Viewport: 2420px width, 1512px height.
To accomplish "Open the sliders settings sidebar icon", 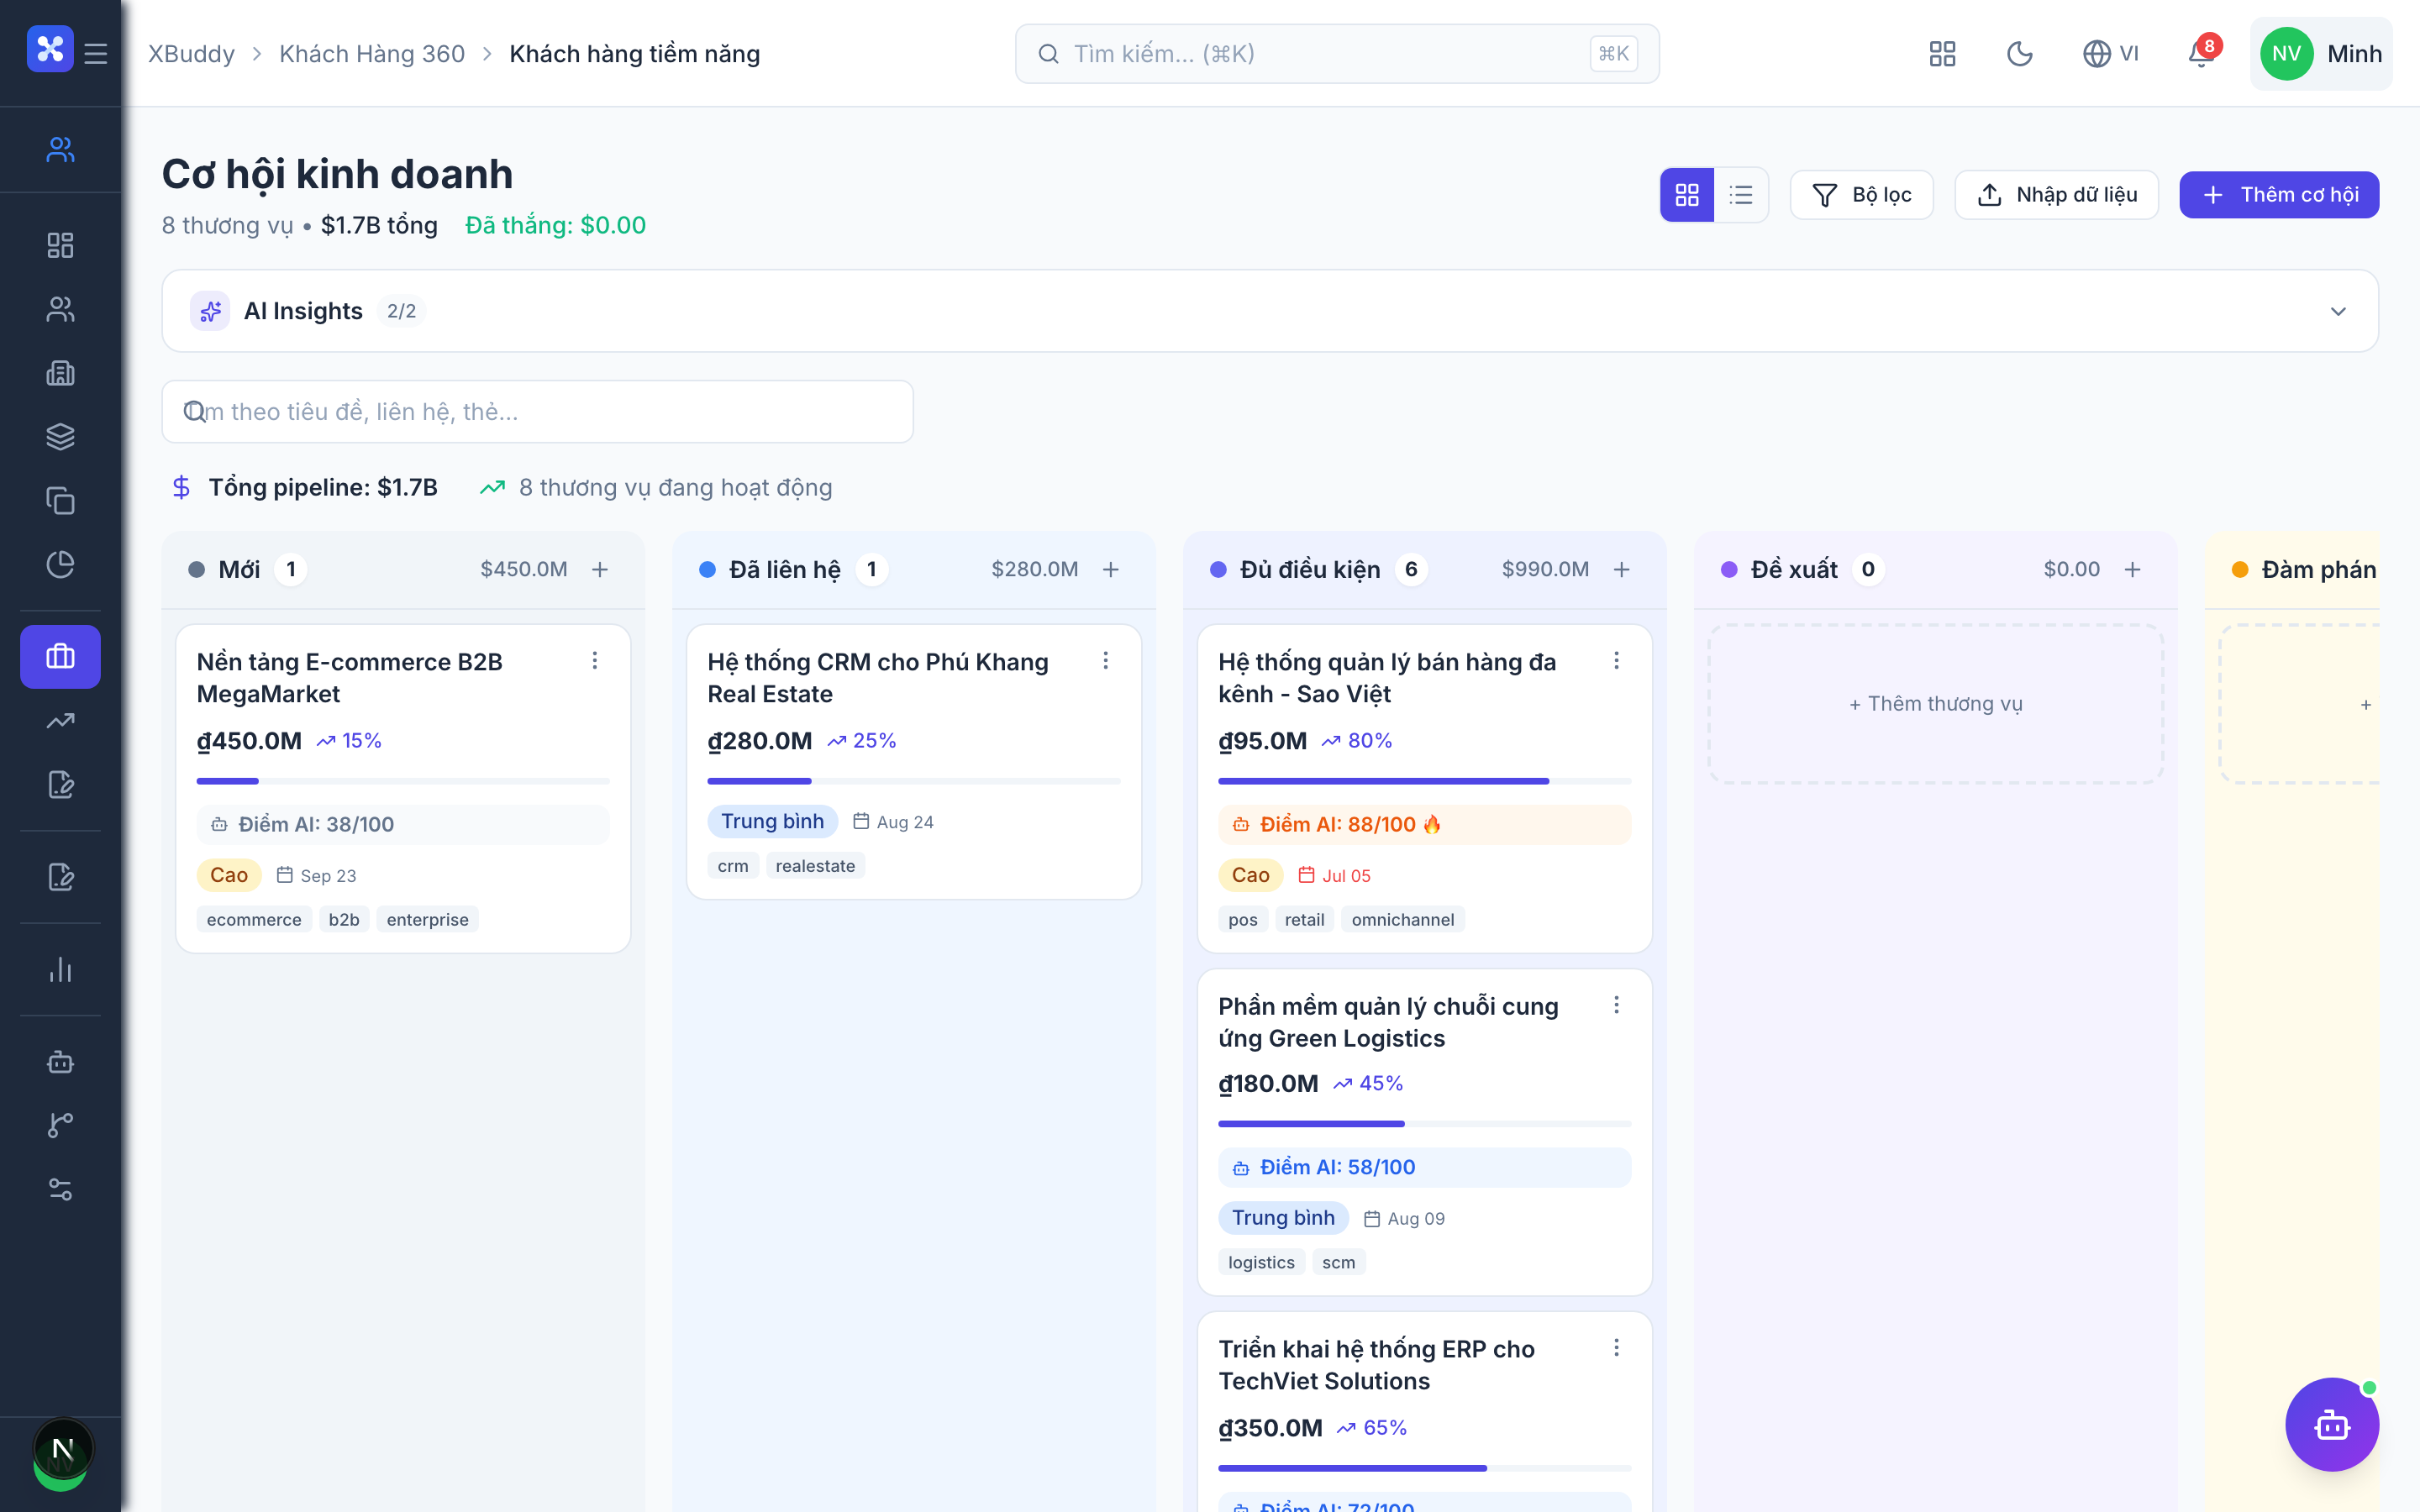I will (x=60, y=1189).
